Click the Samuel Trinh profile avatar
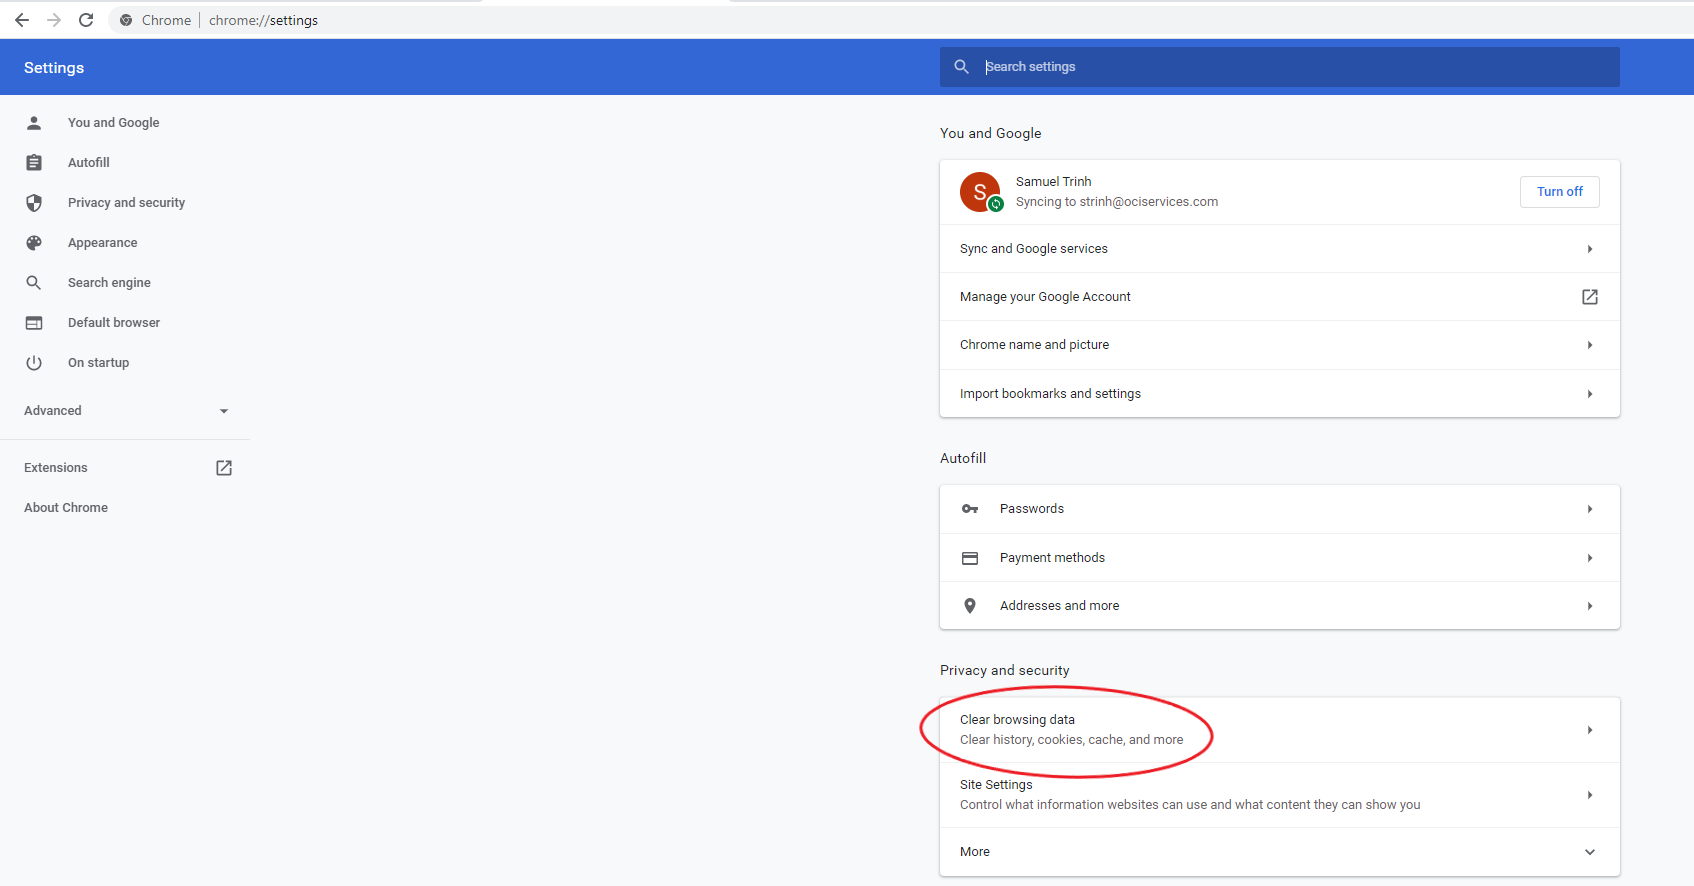Viewport: 1694px width, 886px height. click(x=980, y=192)
